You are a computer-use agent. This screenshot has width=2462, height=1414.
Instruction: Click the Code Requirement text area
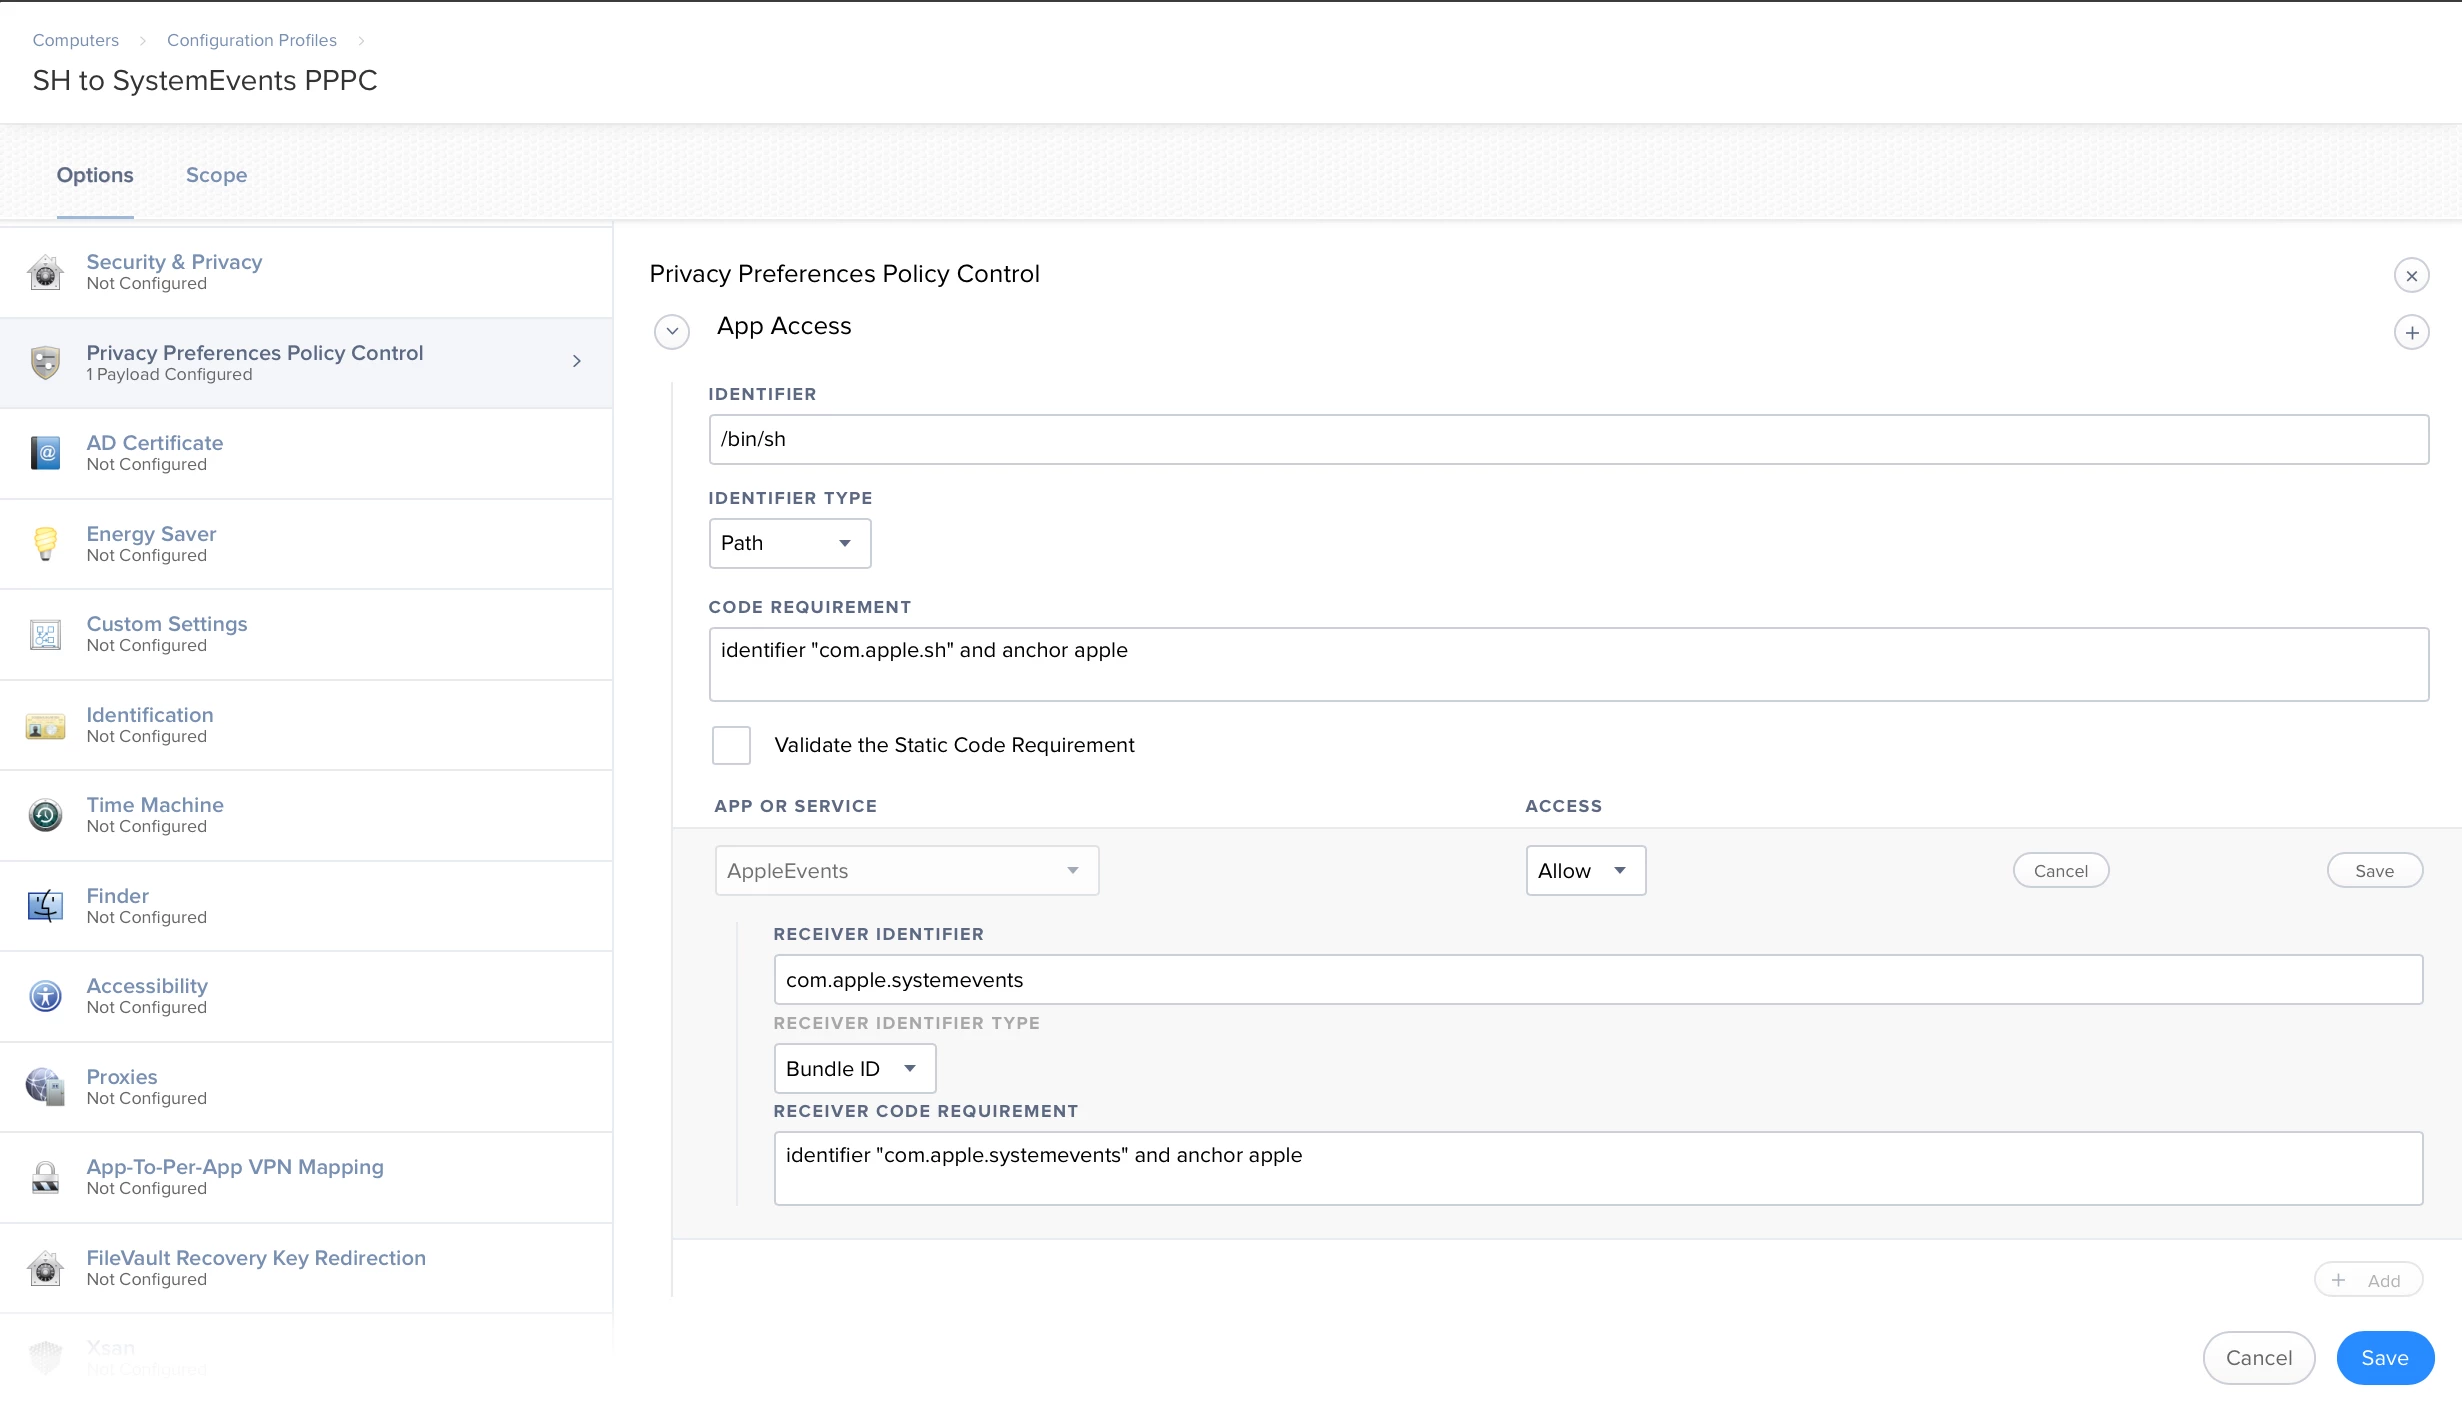[1569, 665]
